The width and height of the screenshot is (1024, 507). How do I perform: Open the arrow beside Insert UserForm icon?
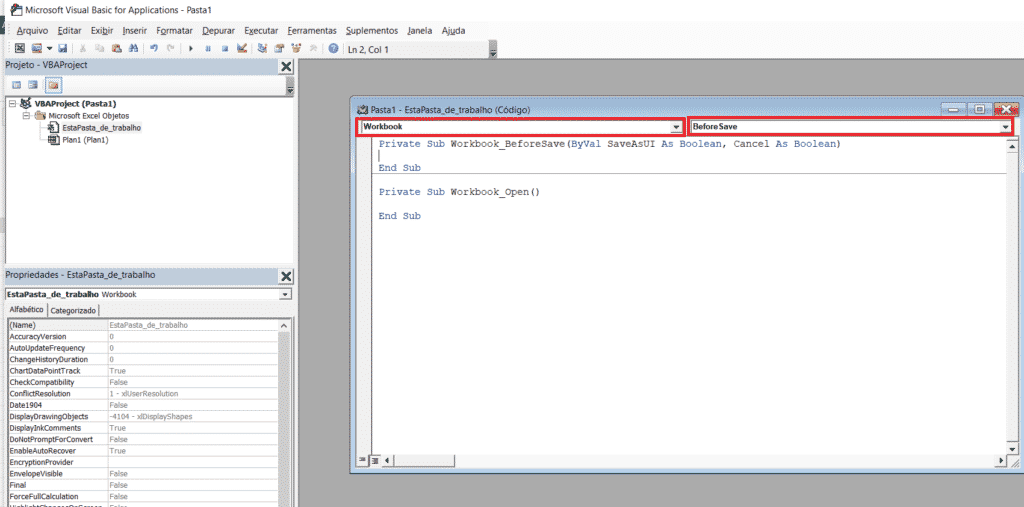point(48,48)
